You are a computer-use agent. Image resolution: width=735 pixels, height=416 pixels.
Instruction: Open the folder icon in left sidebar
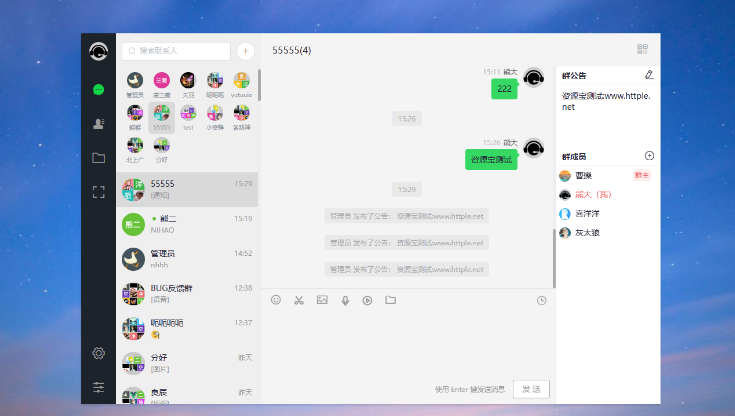click(99, 158)
